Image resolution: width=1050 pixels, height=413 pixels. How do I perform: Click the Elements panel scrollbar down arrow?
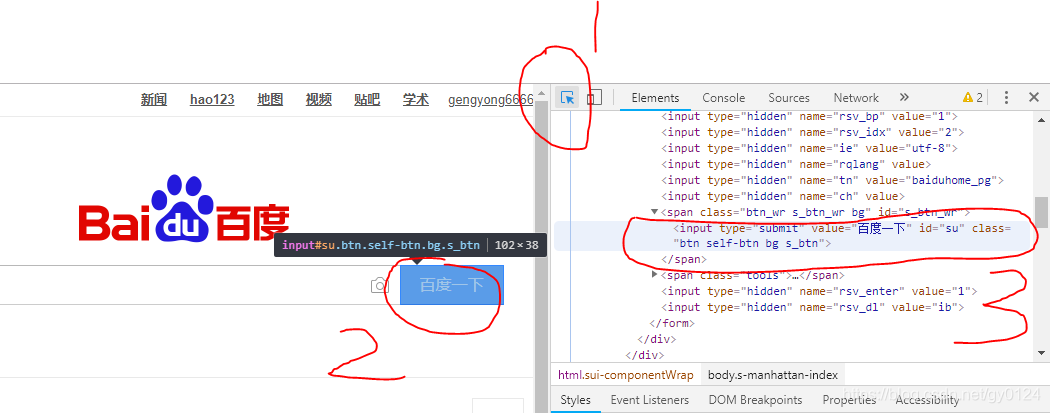[1041, 353]
